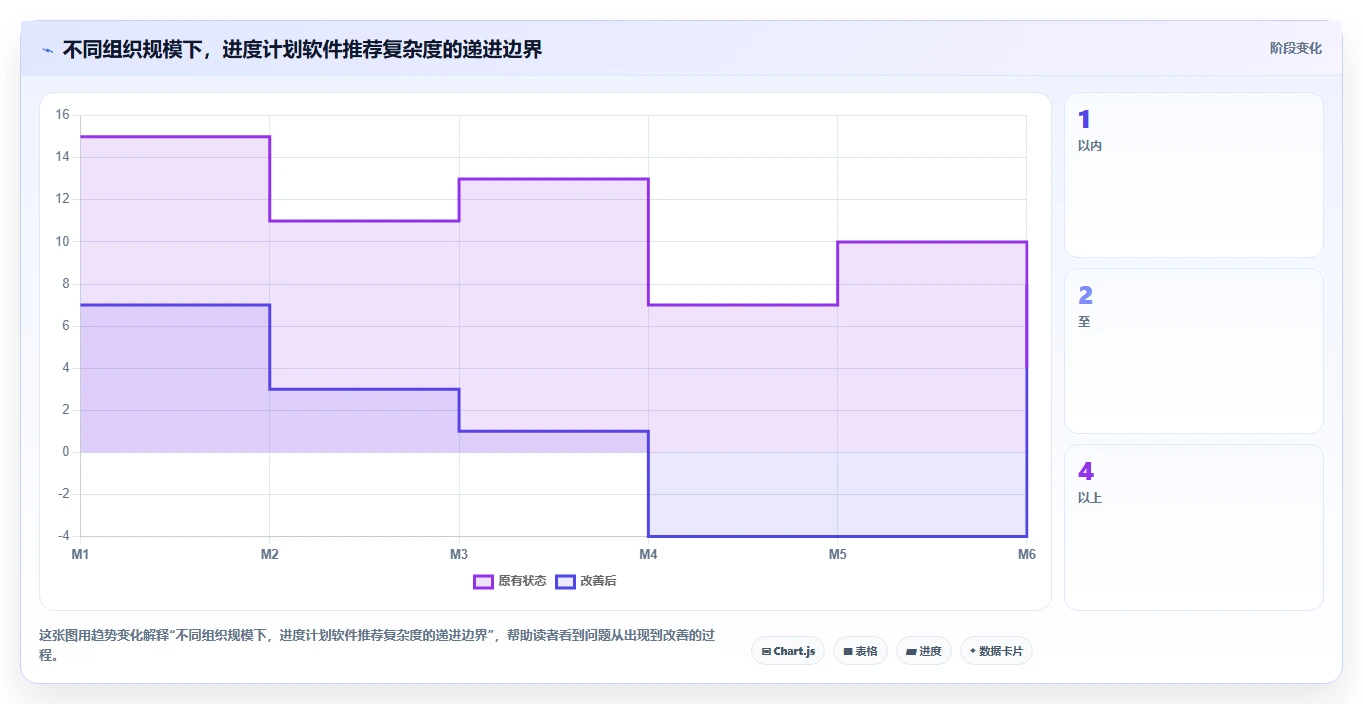Click the y-axis value 10
The image size is (1363, 704).
pyautogui.click(x=62, y=241)
